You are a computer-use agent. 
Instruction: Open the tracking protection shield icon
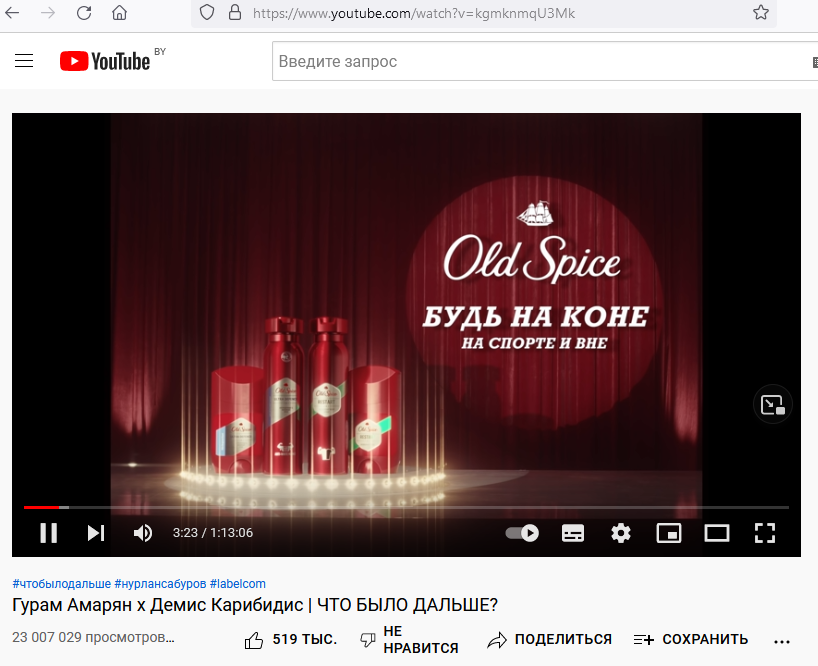pos(207,13)
